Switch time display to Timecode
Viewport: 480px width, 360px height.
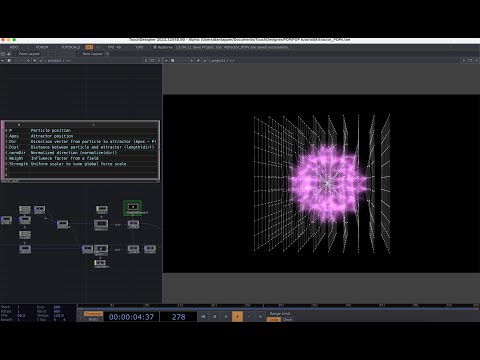93,314
